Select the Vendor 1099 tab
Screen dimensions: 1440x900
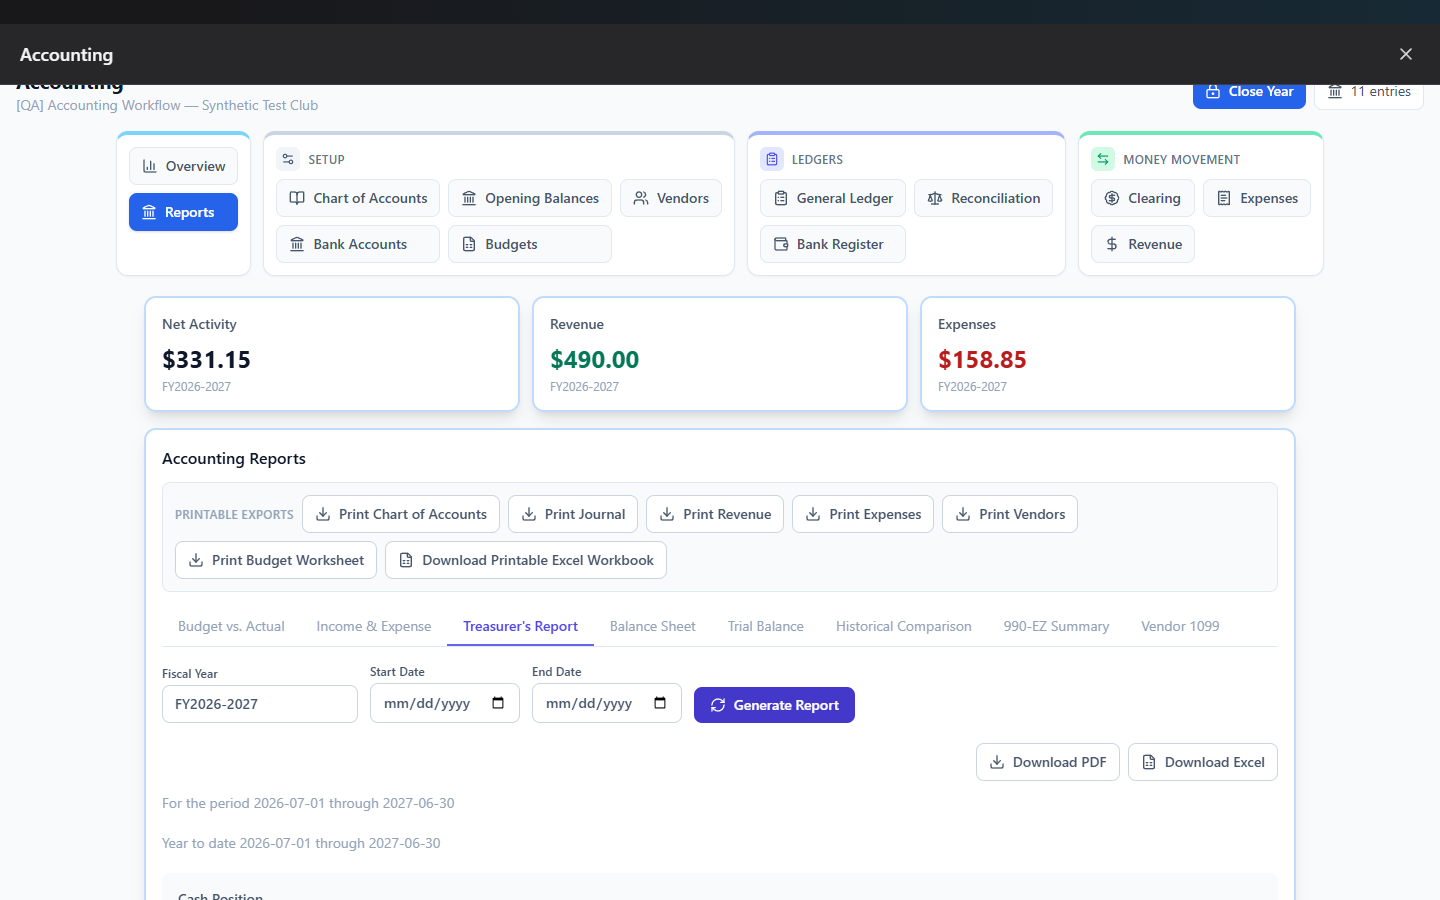(1180, 626)
